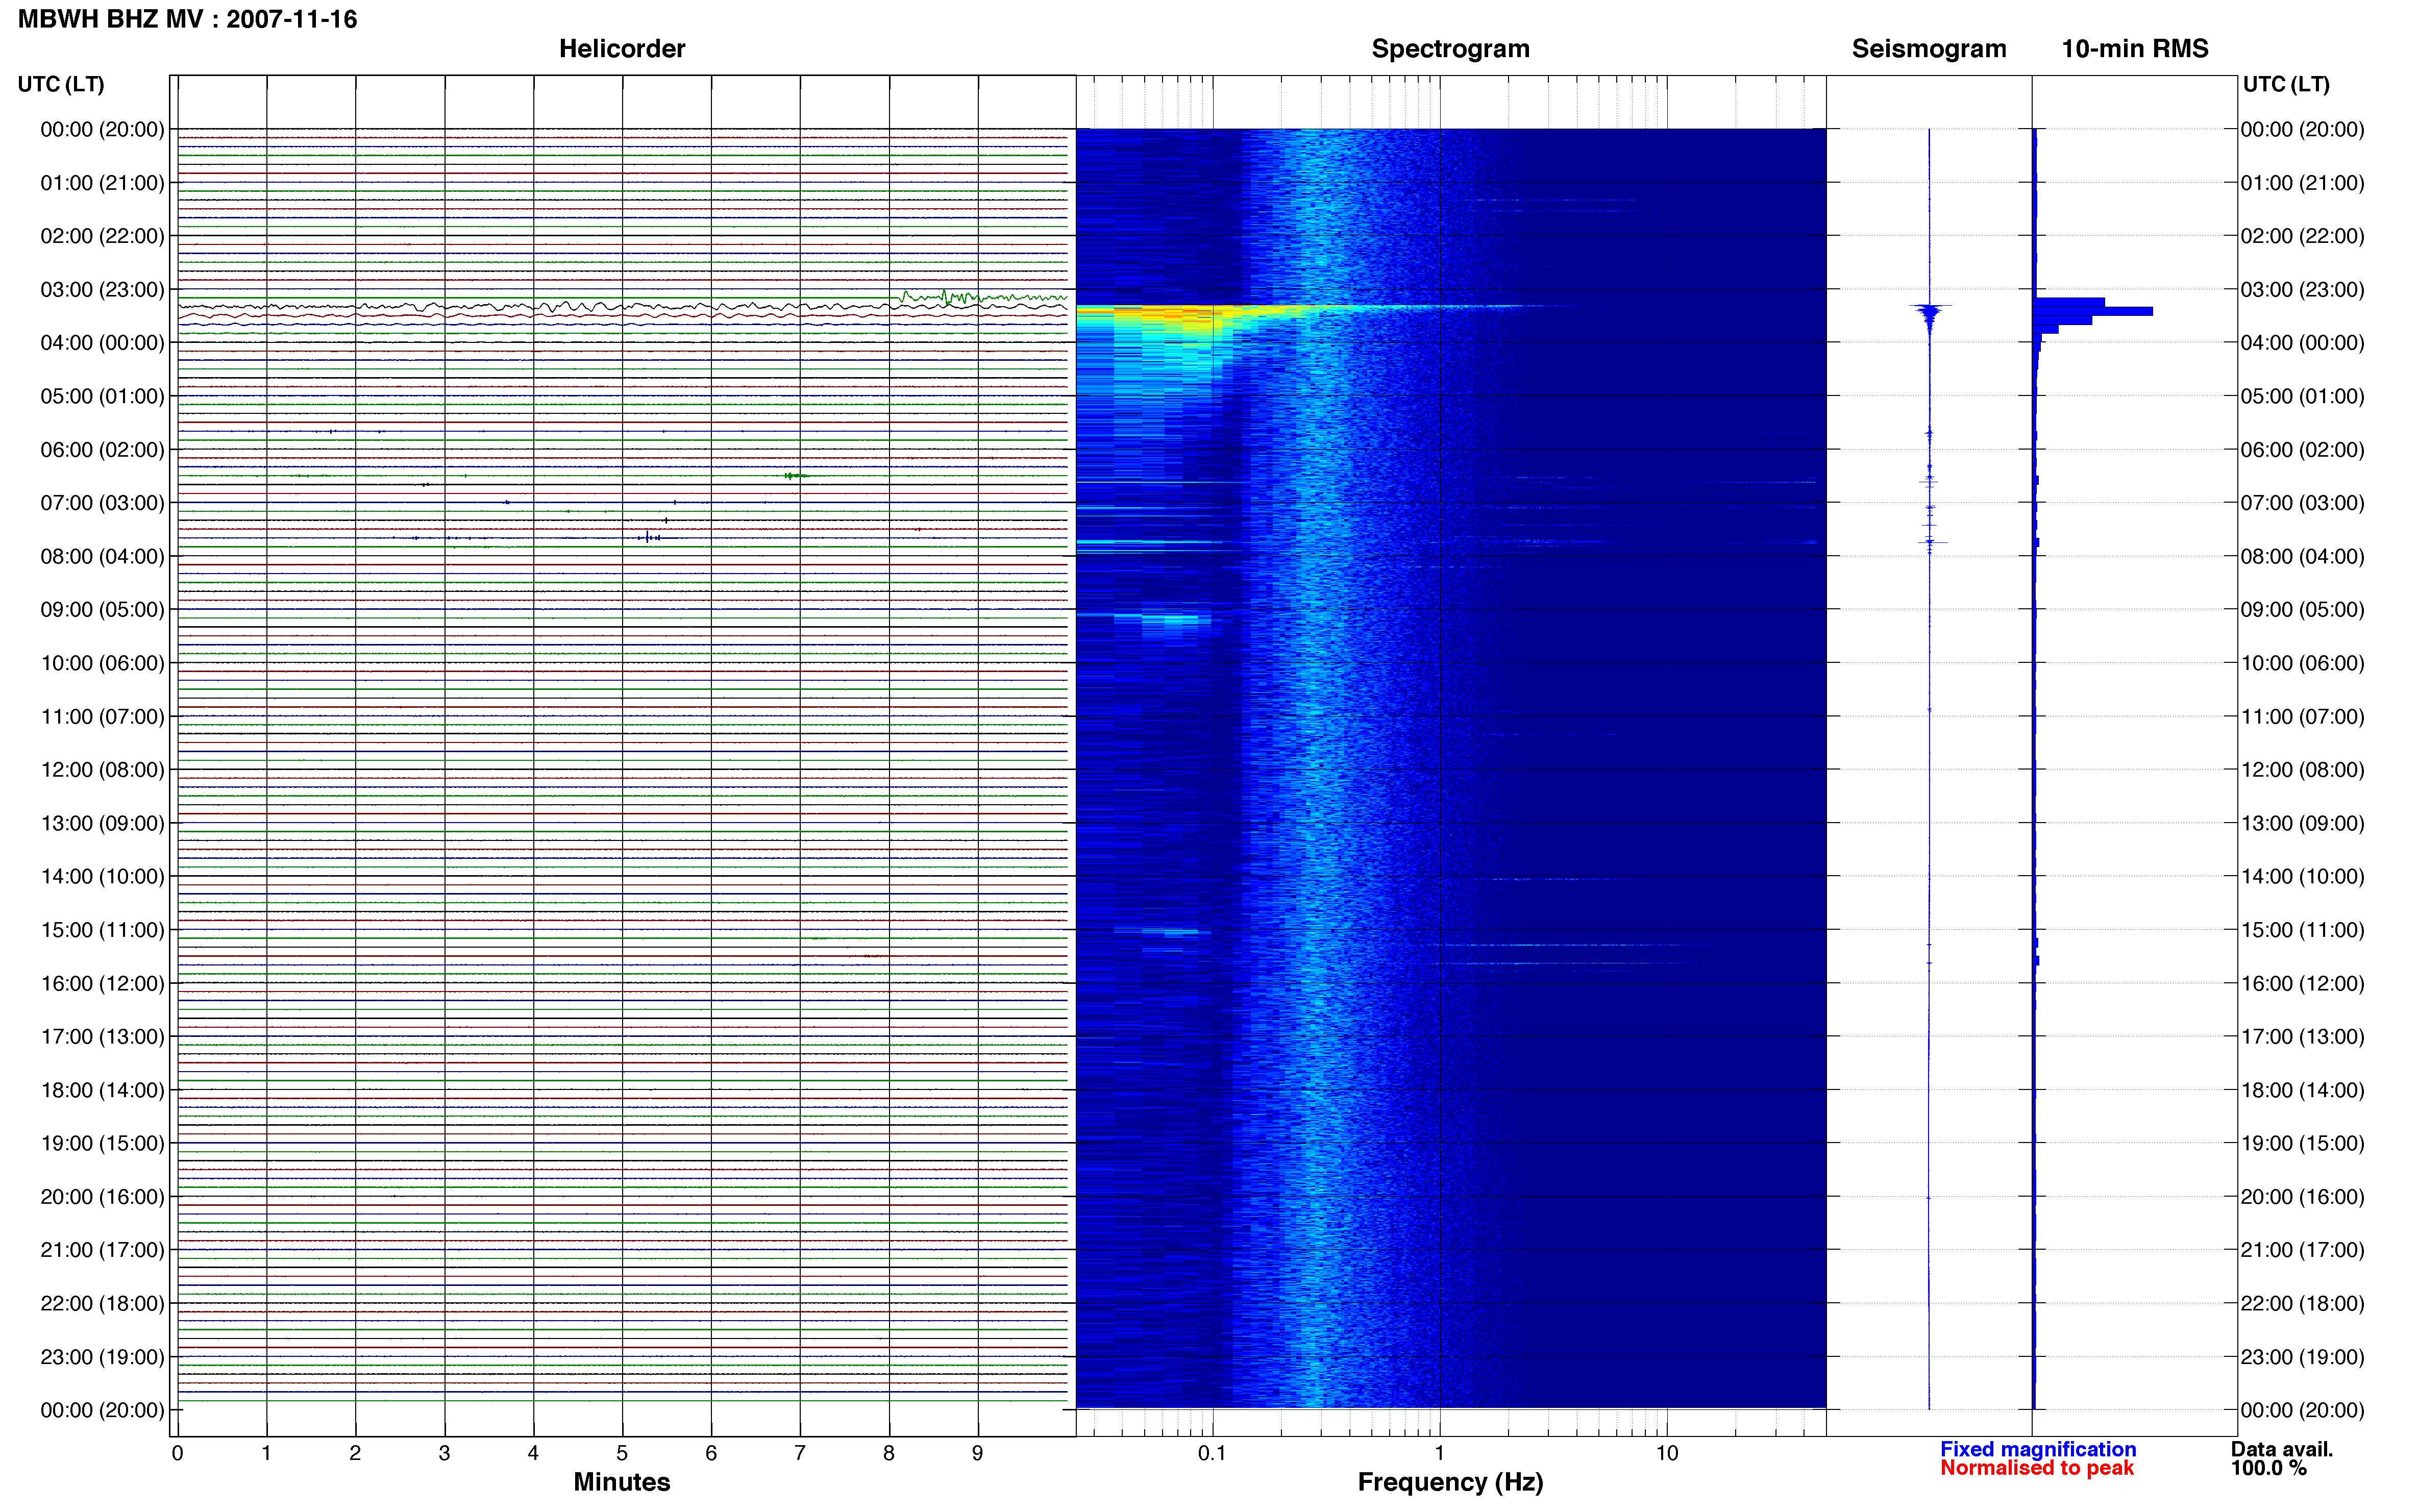Click the red 'Normalised to peak' legend text
The width and height of the screenshot is (2419, 1512).
pos(2037,1468)
